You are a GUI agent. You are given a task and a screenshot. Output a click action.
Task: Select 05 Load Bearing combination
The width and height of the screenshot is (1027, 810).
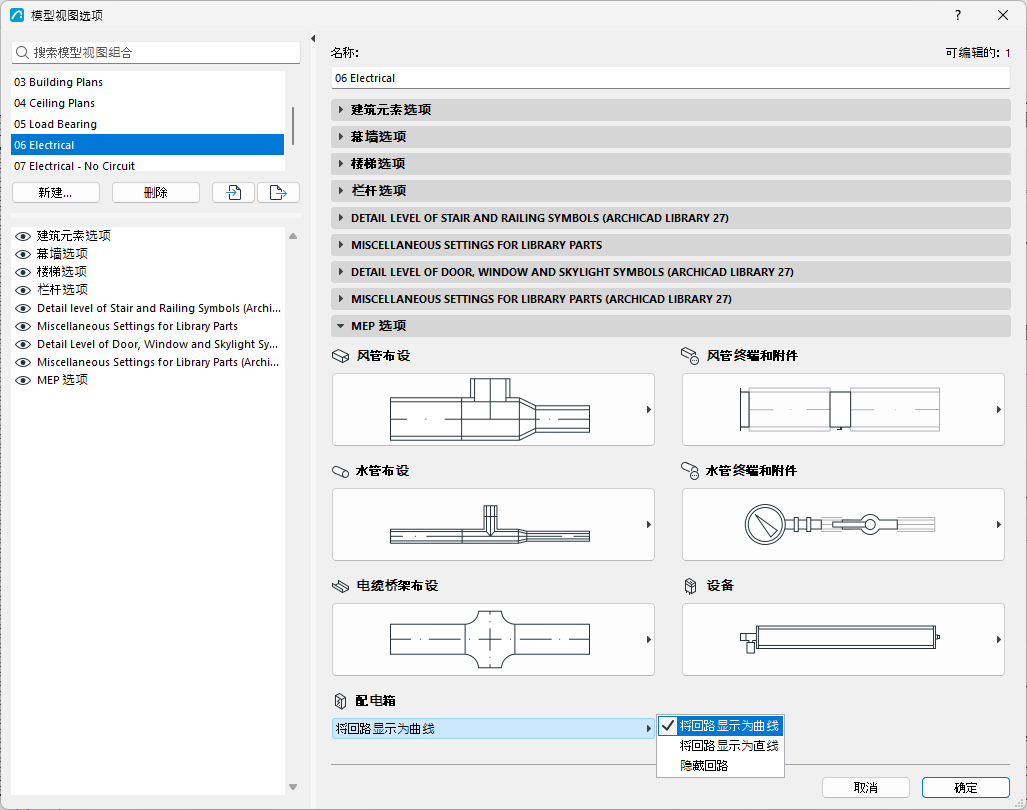pos(147,124)
